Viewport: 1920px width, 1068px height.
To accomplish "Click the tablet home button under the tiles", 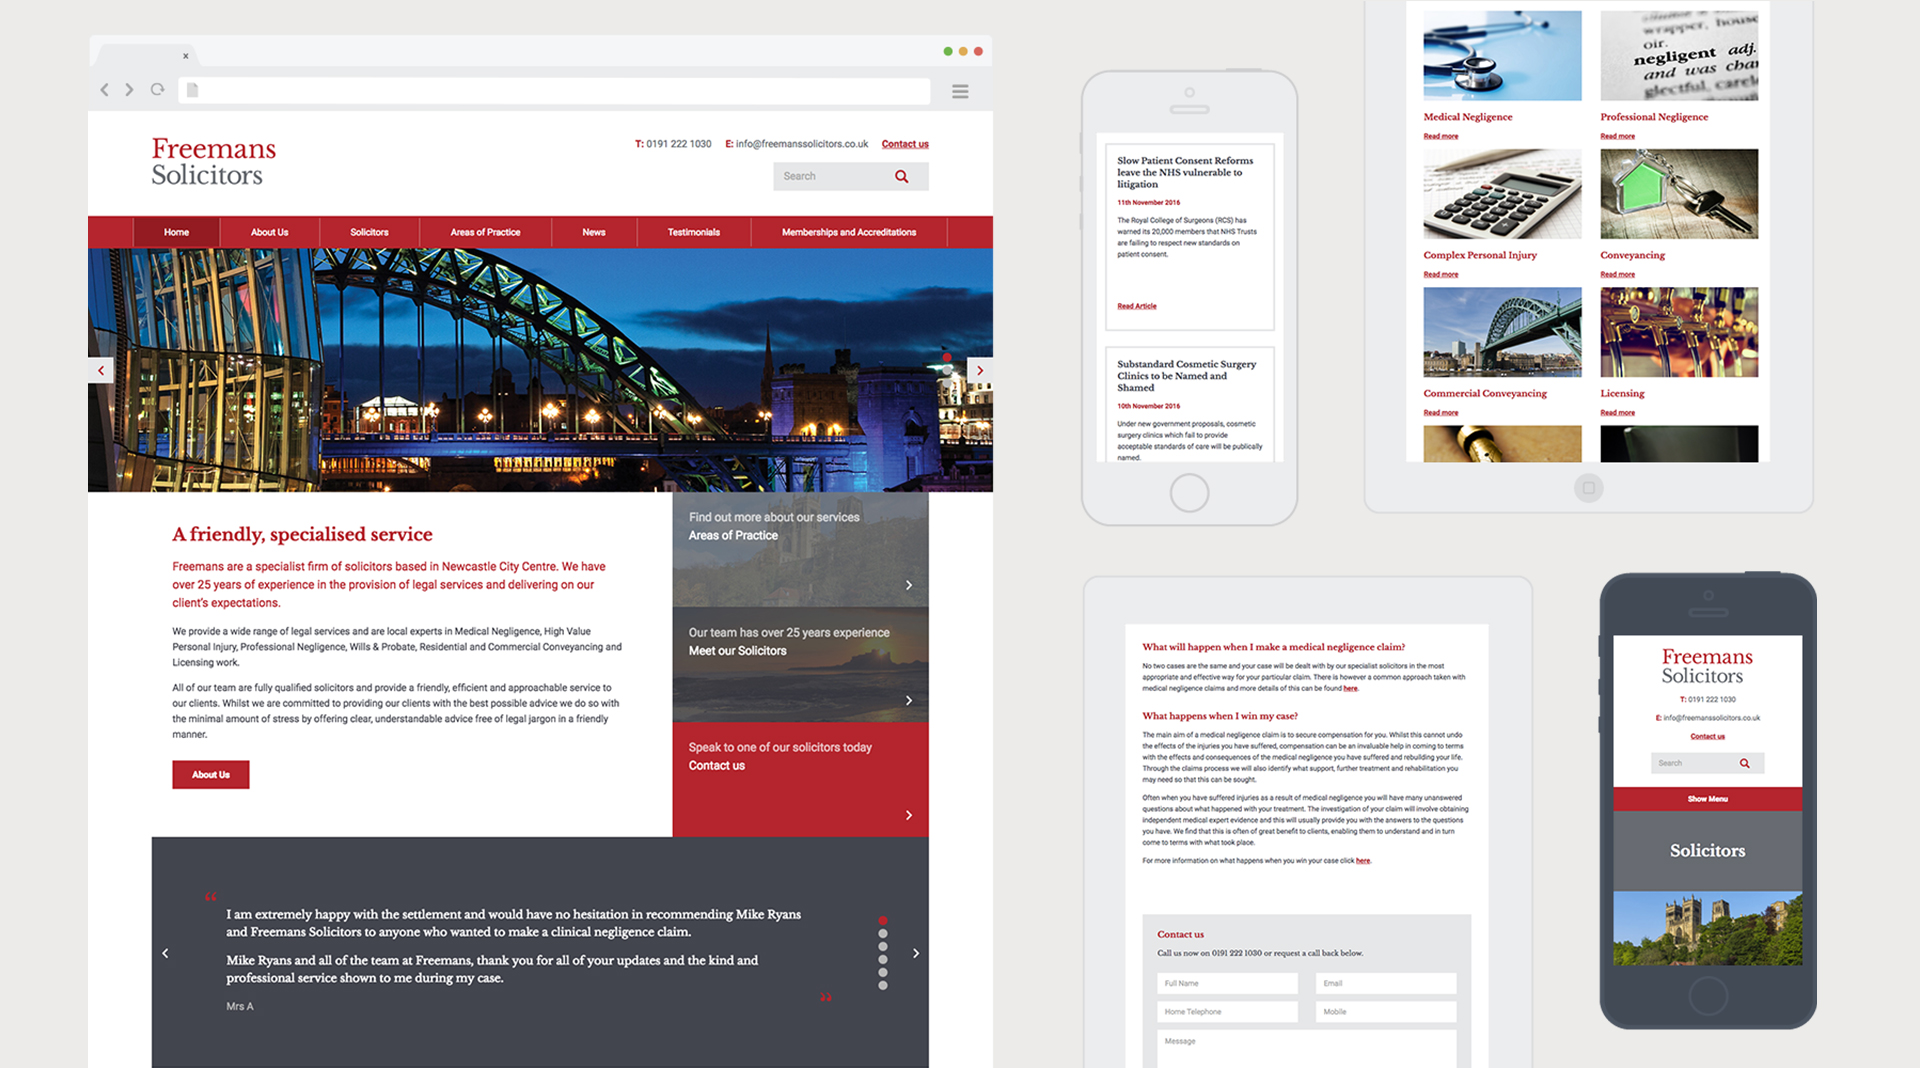I will coord(1588,488).
